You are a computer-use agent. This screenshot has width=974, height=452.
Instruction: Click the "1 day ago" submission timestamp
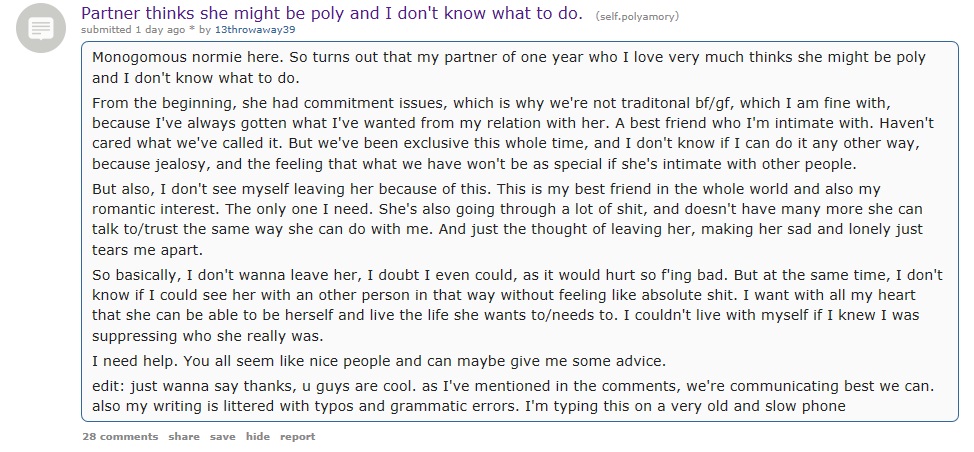[160, 30]
